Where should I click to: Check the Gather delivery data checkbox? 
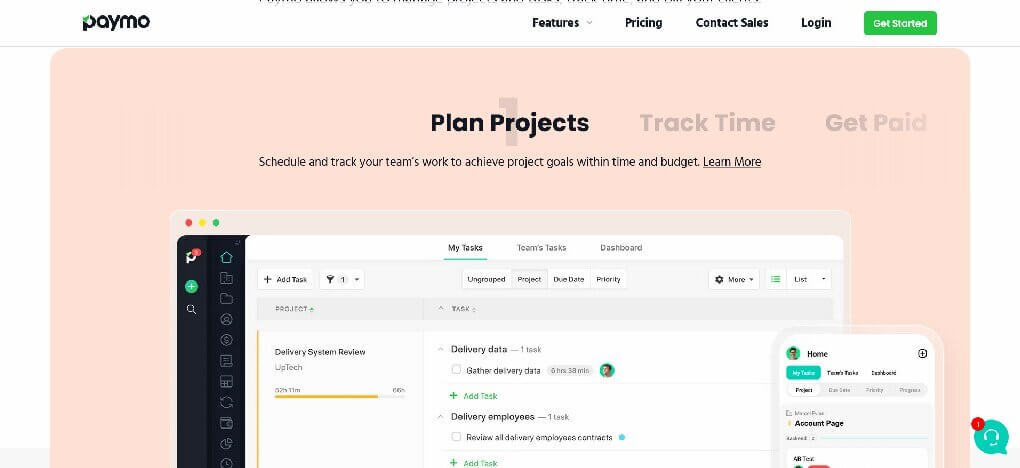(x=456, y=370)
